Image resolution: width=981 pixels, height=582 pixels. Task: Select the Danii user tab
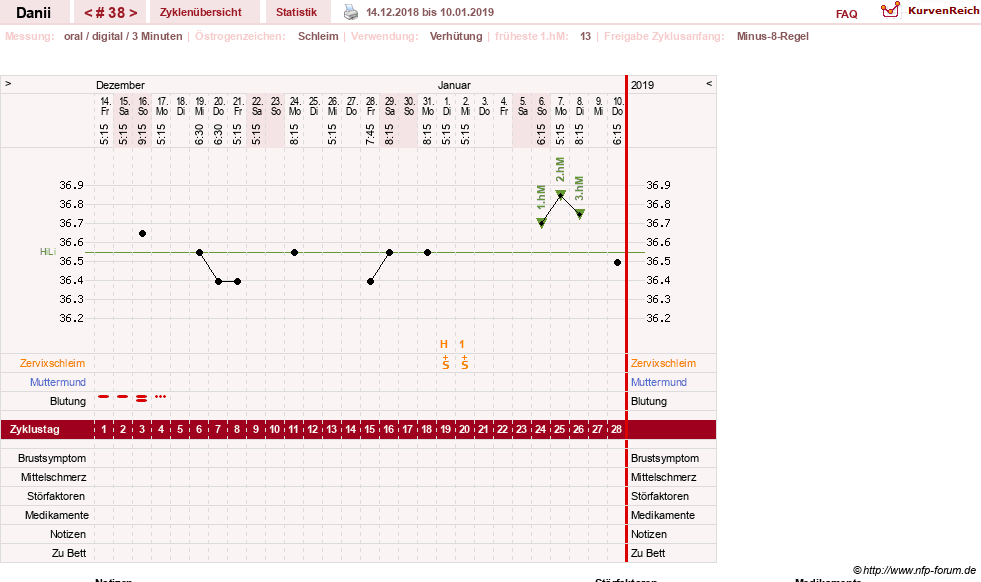click(34, 13)
